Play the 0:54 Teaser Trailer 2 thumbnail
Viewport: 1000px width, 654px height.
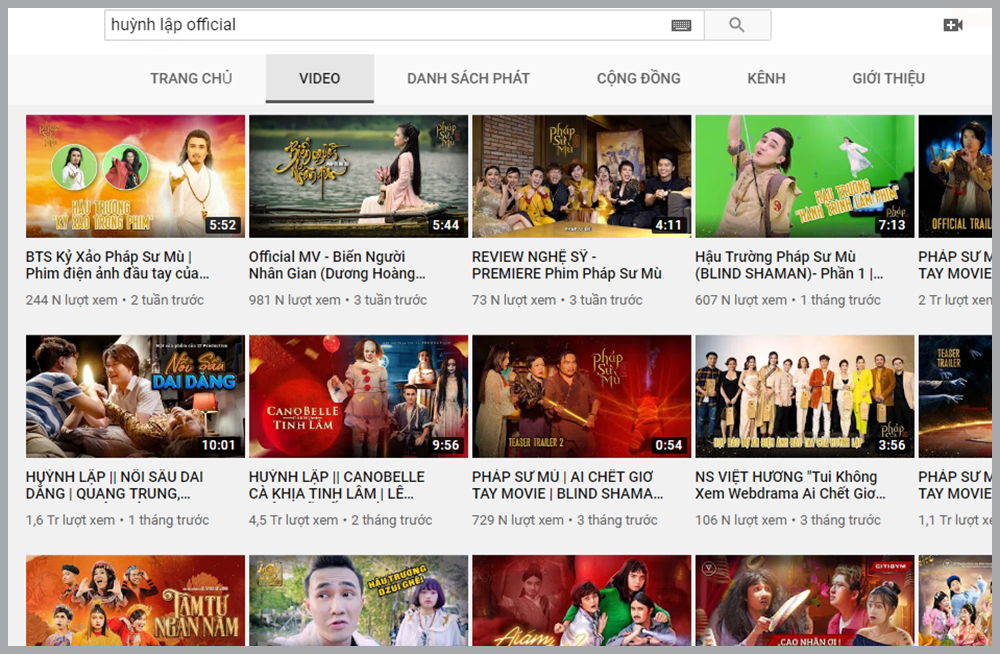click(x=581, y=396)
